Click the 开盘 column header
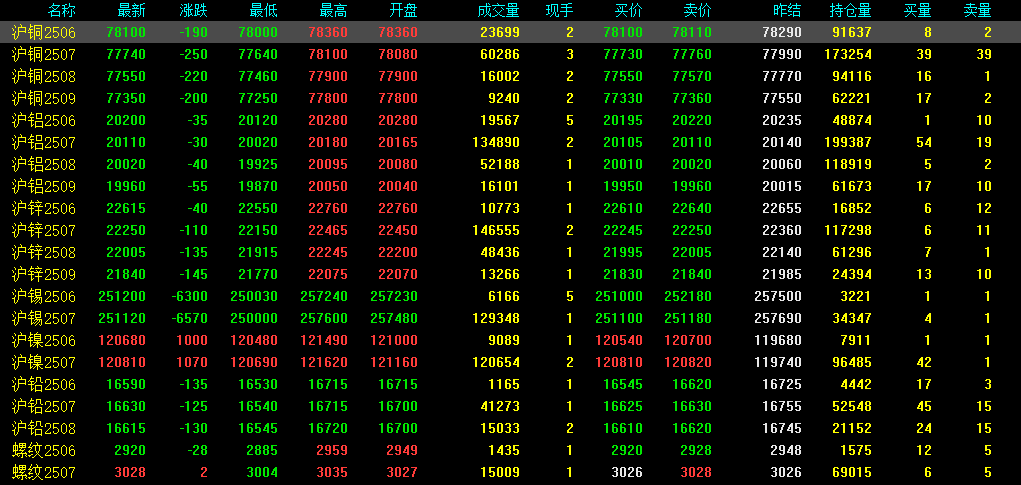Screen dimensions: 1021x485 click(404, 10)
